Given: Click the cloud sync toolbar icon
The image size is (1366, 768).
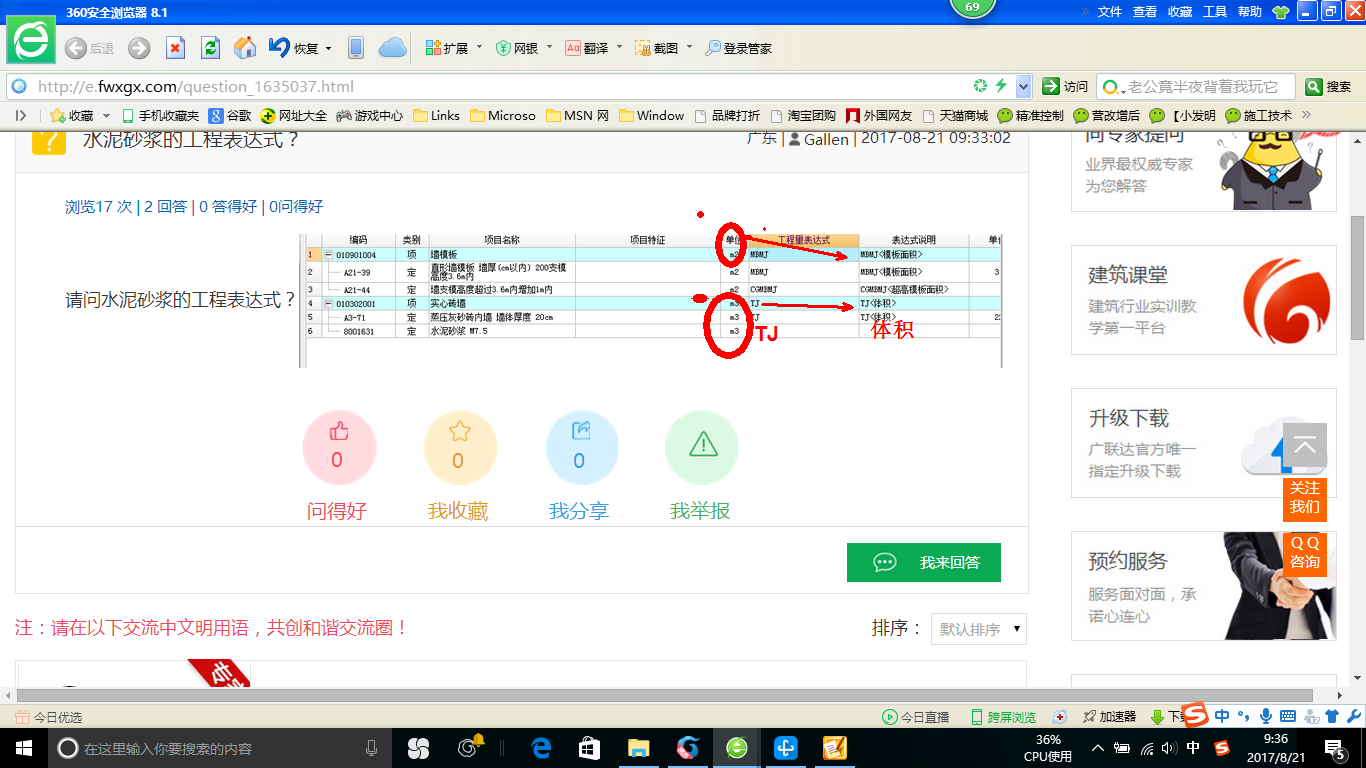Looking at the screenshot, I should pyautogui.click(x=392, y=48).
